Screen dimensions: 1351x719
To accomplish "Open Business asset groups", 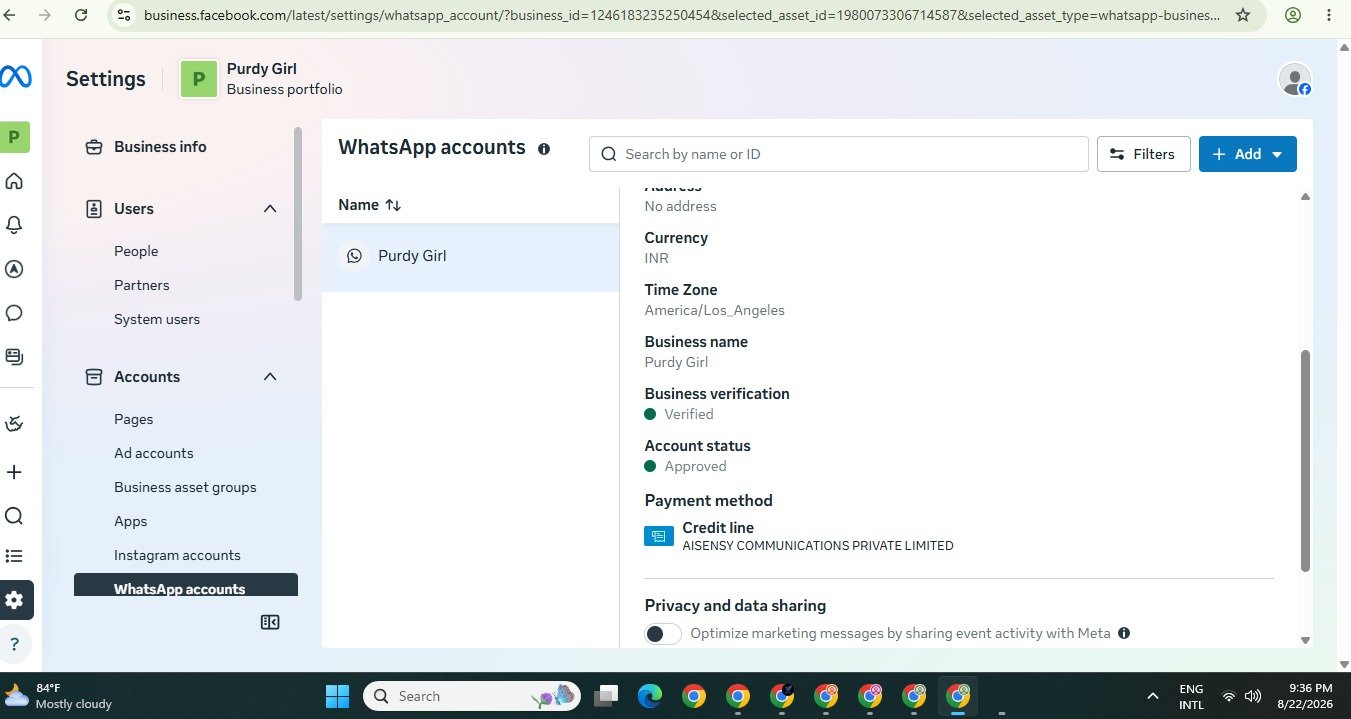I will click(185, 487).
